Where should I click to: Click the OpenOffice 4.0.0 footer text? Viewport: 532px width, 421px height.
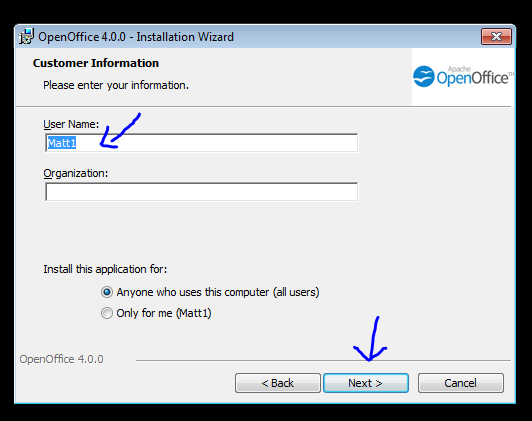click(61, 359)
